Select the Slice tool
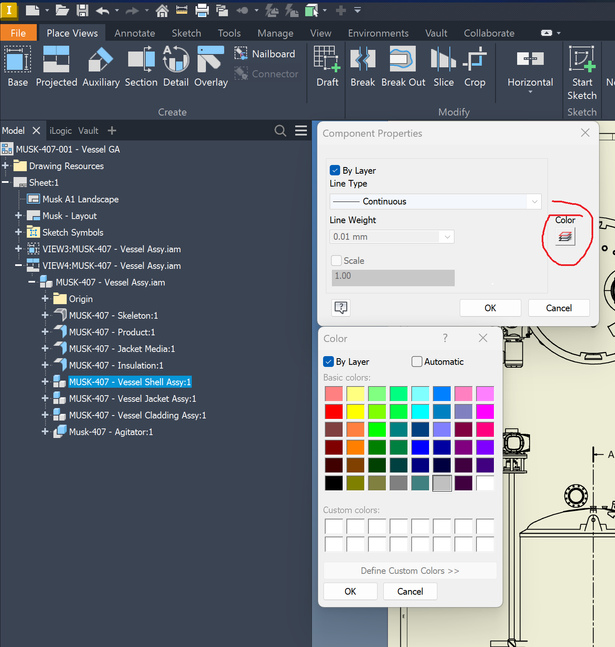Viewport: 615px width, 647px height. 443,66
